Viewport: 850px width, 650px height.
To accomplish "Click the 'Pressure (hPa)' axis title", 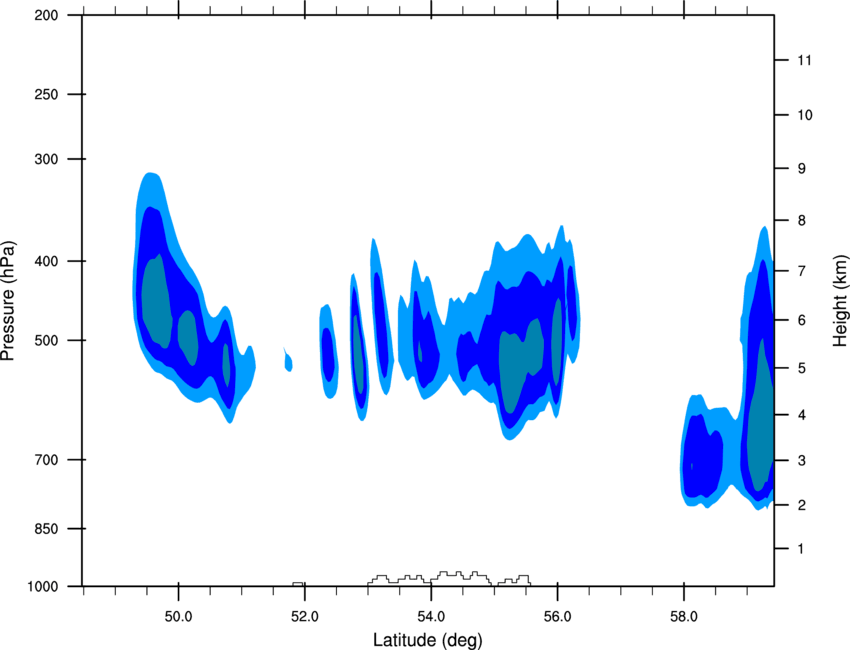I will tap(8, 301).
